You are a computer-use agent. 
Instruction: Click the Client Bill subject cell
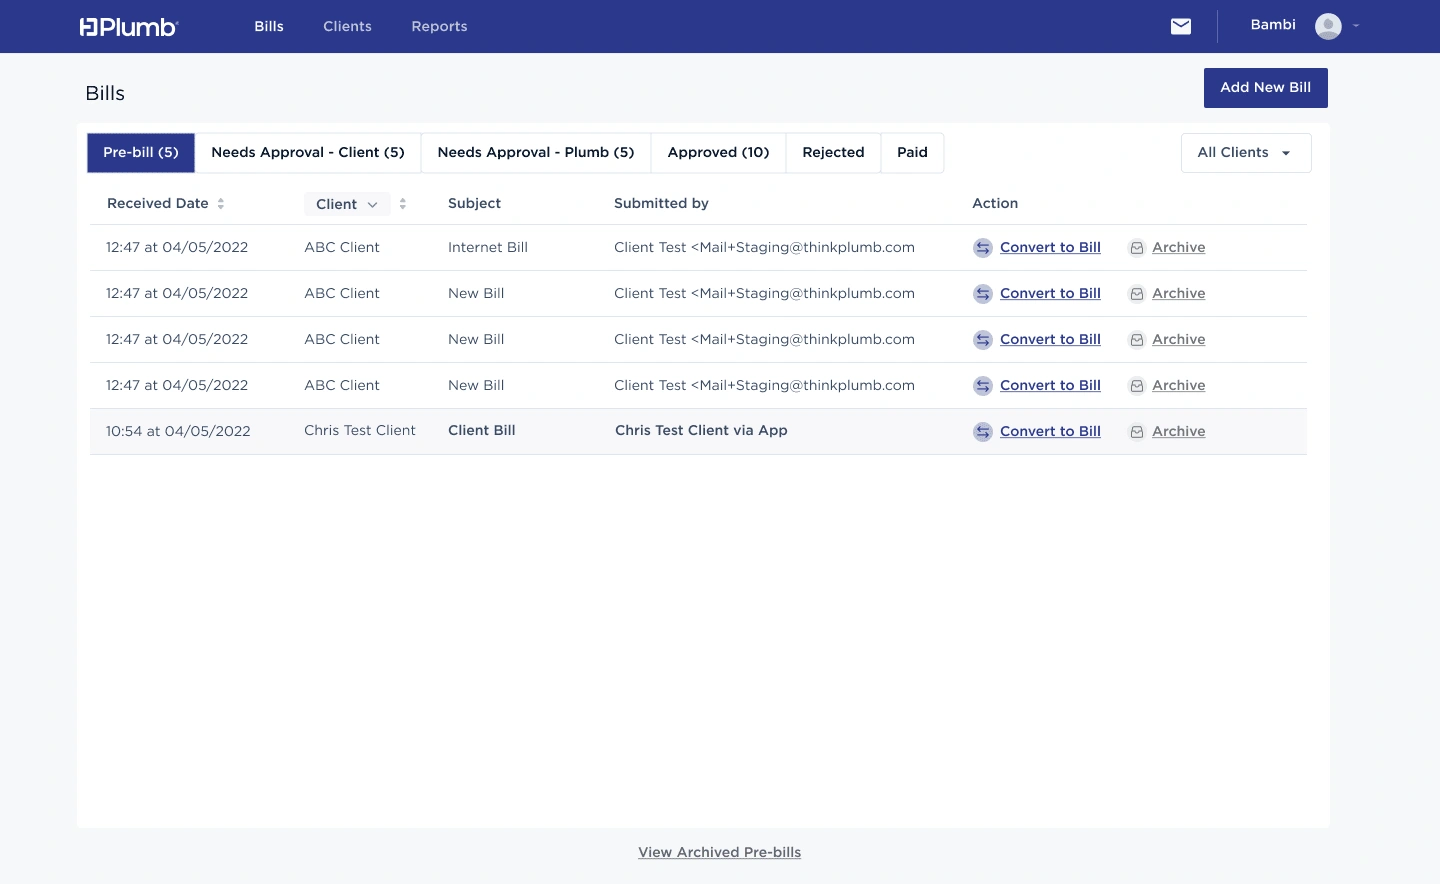pyautogui.click(x=481, y=431)
